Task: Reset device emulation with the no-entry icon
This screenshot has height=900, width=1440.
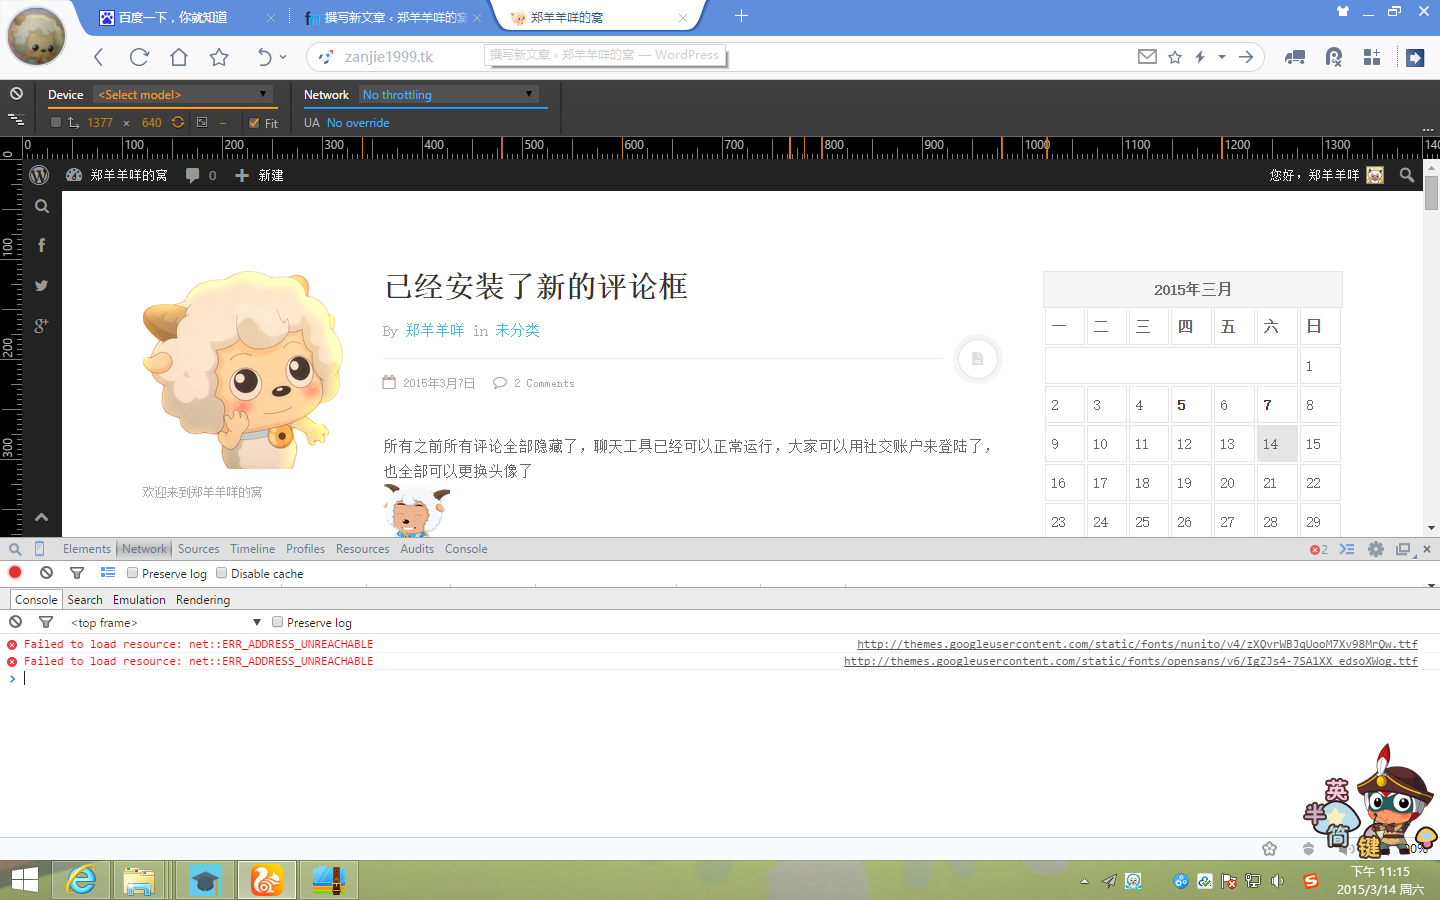Action: click(16, 94)
